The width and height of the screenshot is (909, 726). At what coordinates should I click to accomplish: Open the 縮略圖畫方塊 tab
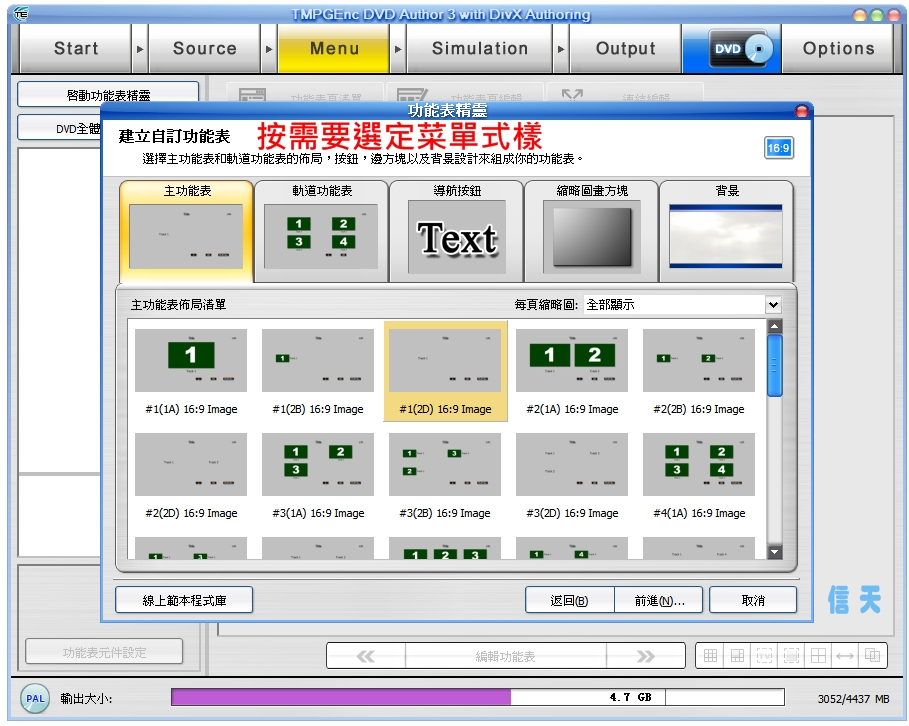(x=592, y=231)
